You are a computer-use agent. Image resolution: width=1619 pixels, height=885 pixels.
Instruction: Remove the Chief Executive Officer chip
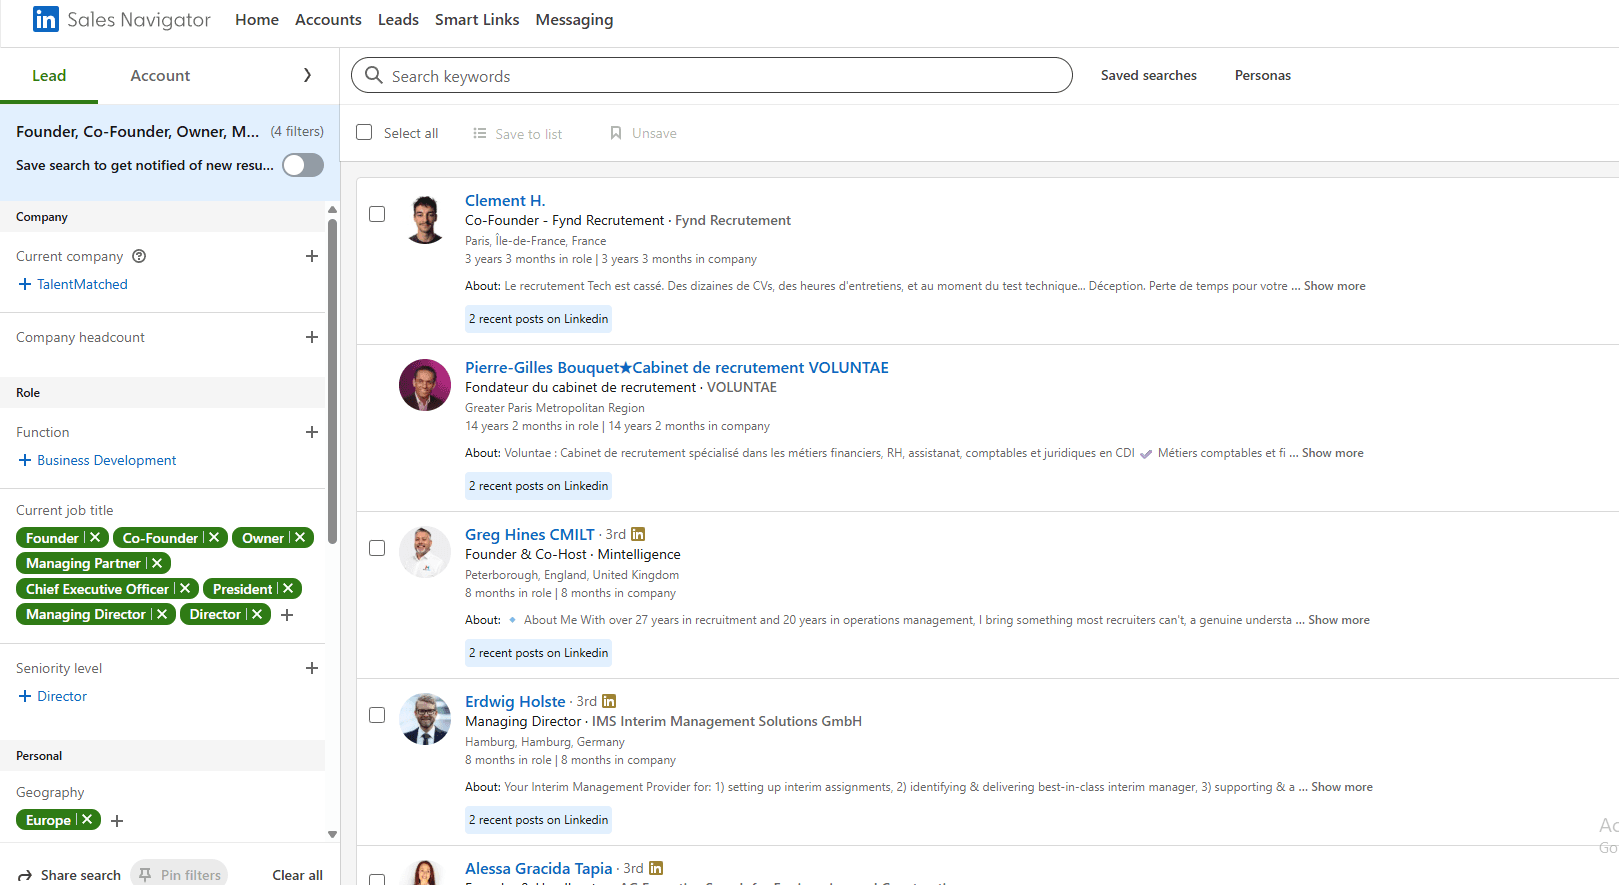pyautogui.click(x=185, y=588)
